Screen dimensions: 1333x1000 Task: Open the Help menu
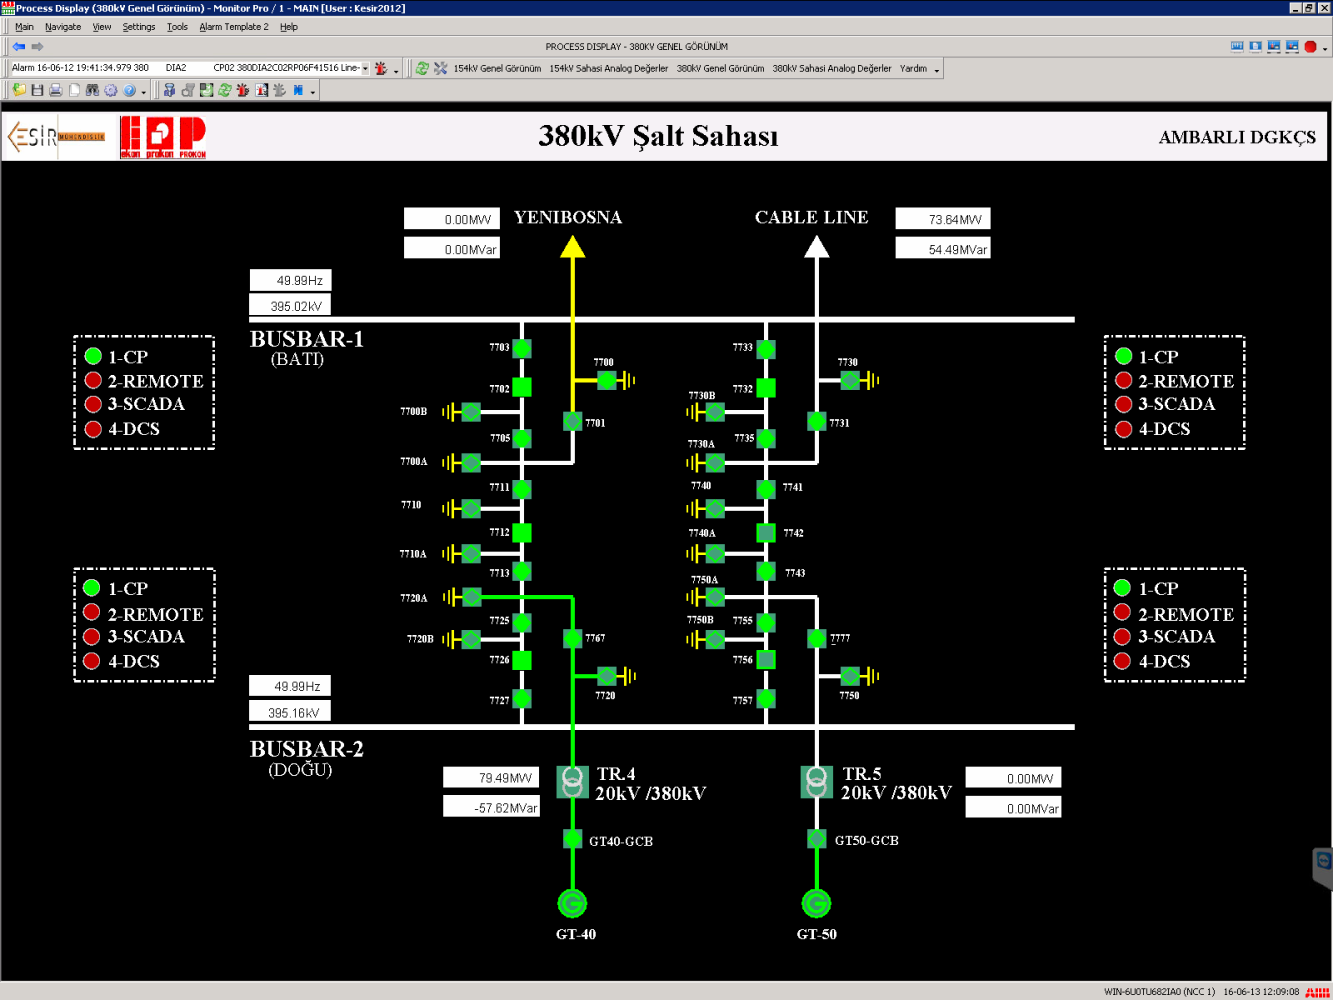[x=289, y=27]
